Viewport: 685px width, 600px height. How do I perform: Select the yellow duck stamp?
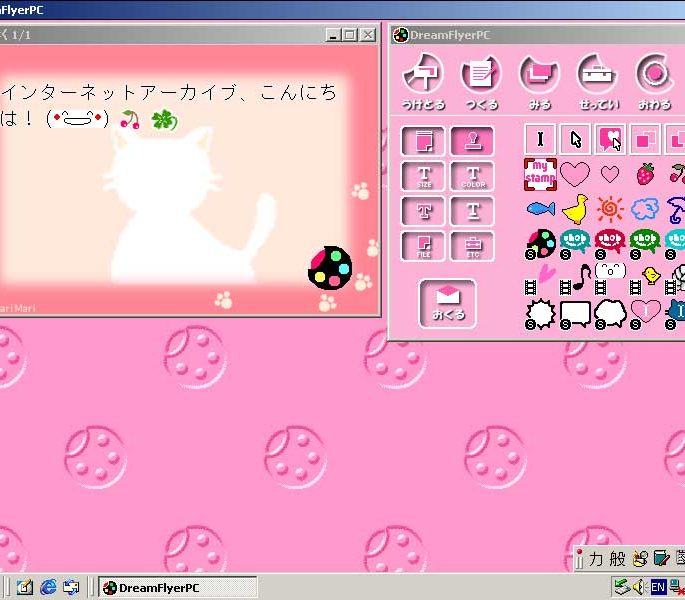[x=575, y=208]
